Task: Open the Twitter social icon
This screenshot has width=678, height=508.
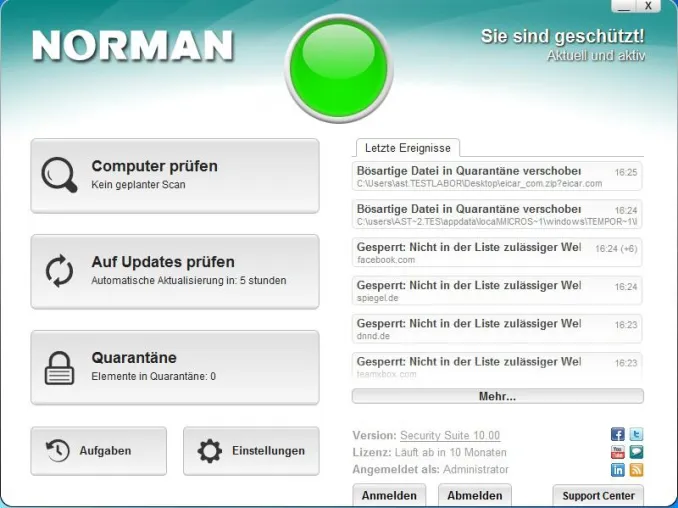Action: 636,434
